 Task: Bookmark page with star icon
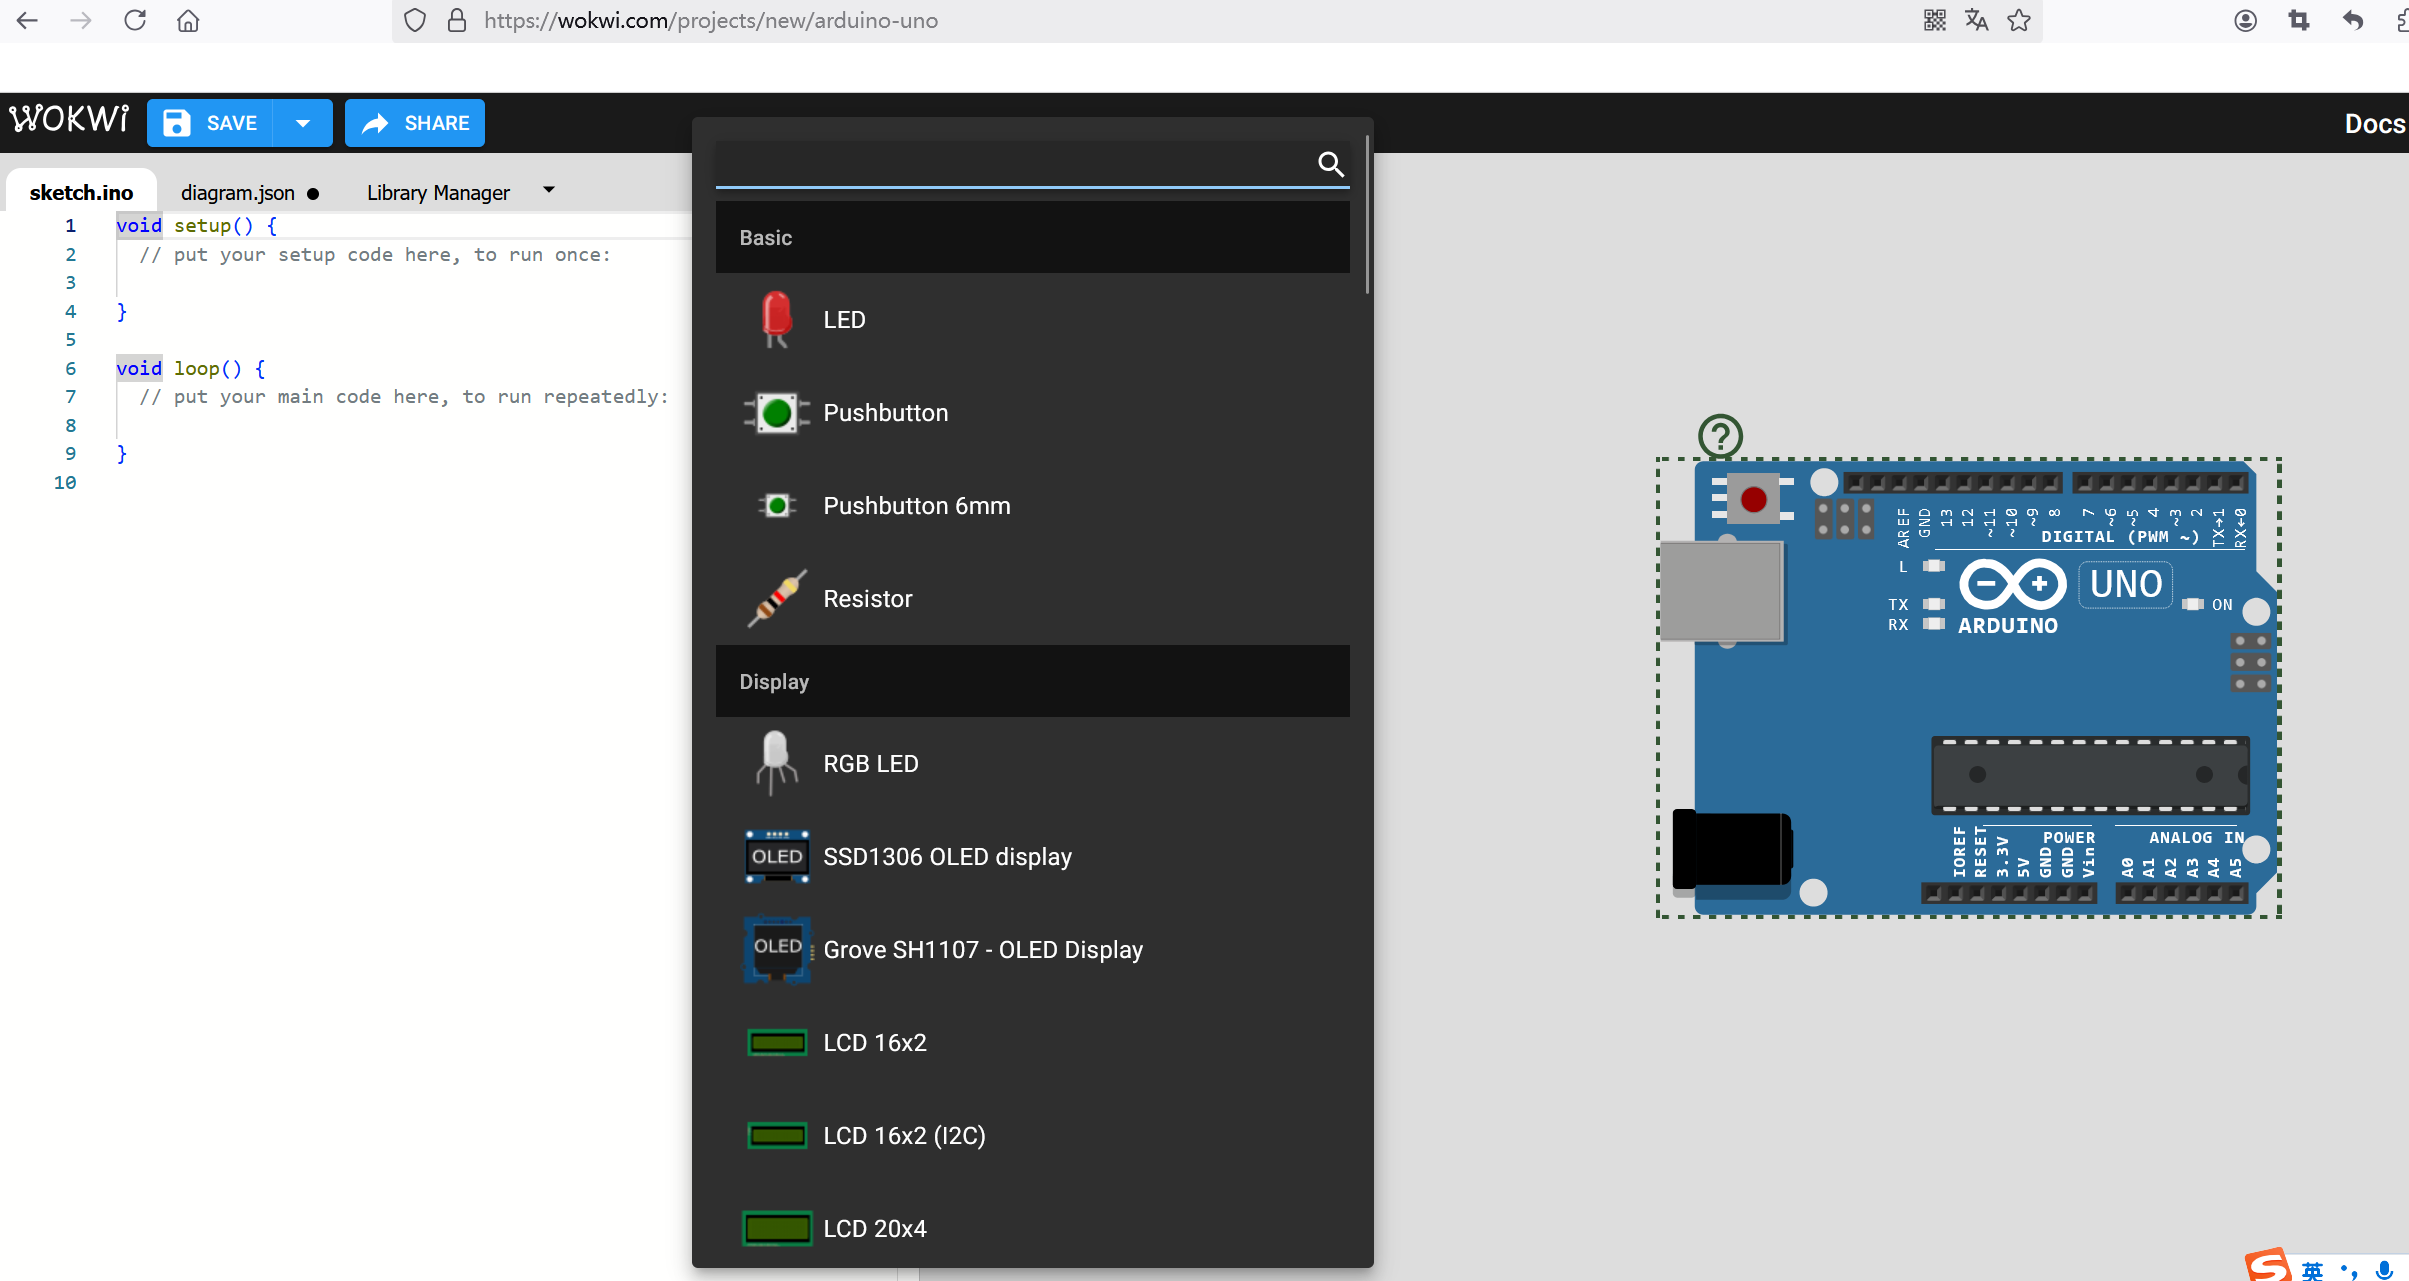pyautogui.click(x=2019, y=21)
